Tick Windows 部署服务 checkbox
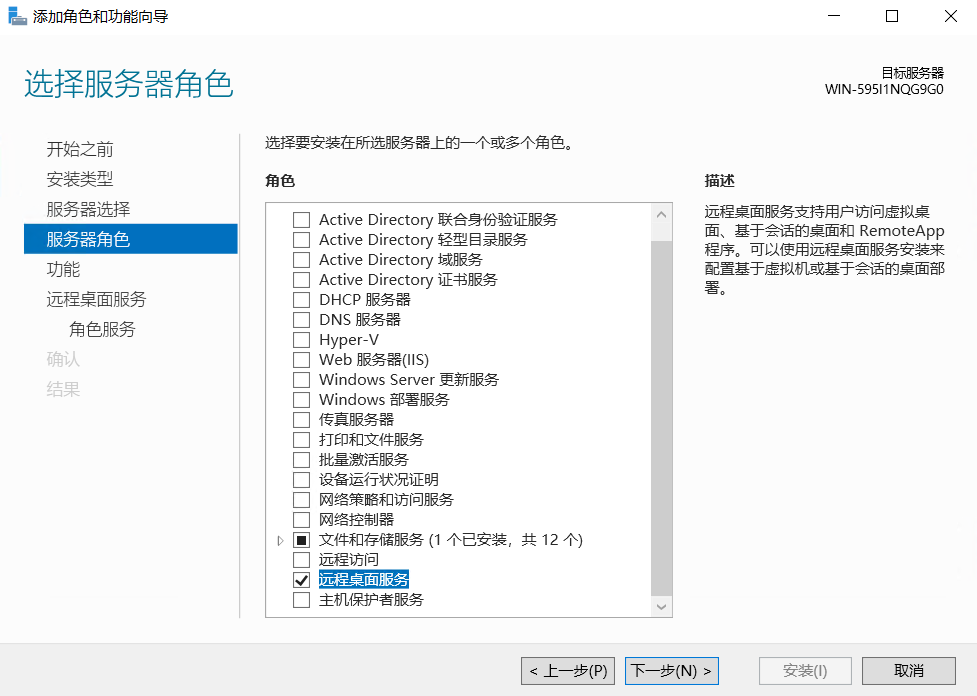Image resolution: width=977 pixels, height=696 pixels. [x=302, y=399]
